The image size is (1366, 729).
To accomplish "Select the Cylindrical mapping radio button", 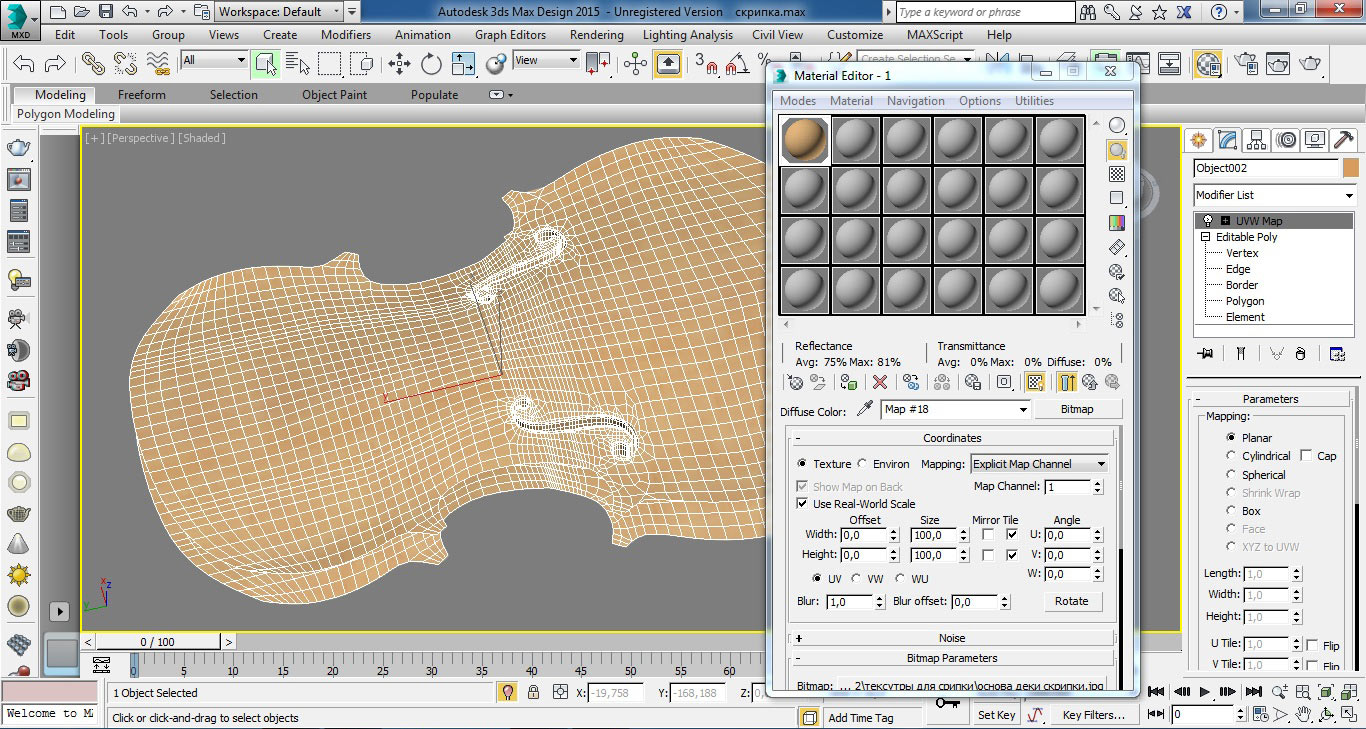I will (x=1231, y=456).
